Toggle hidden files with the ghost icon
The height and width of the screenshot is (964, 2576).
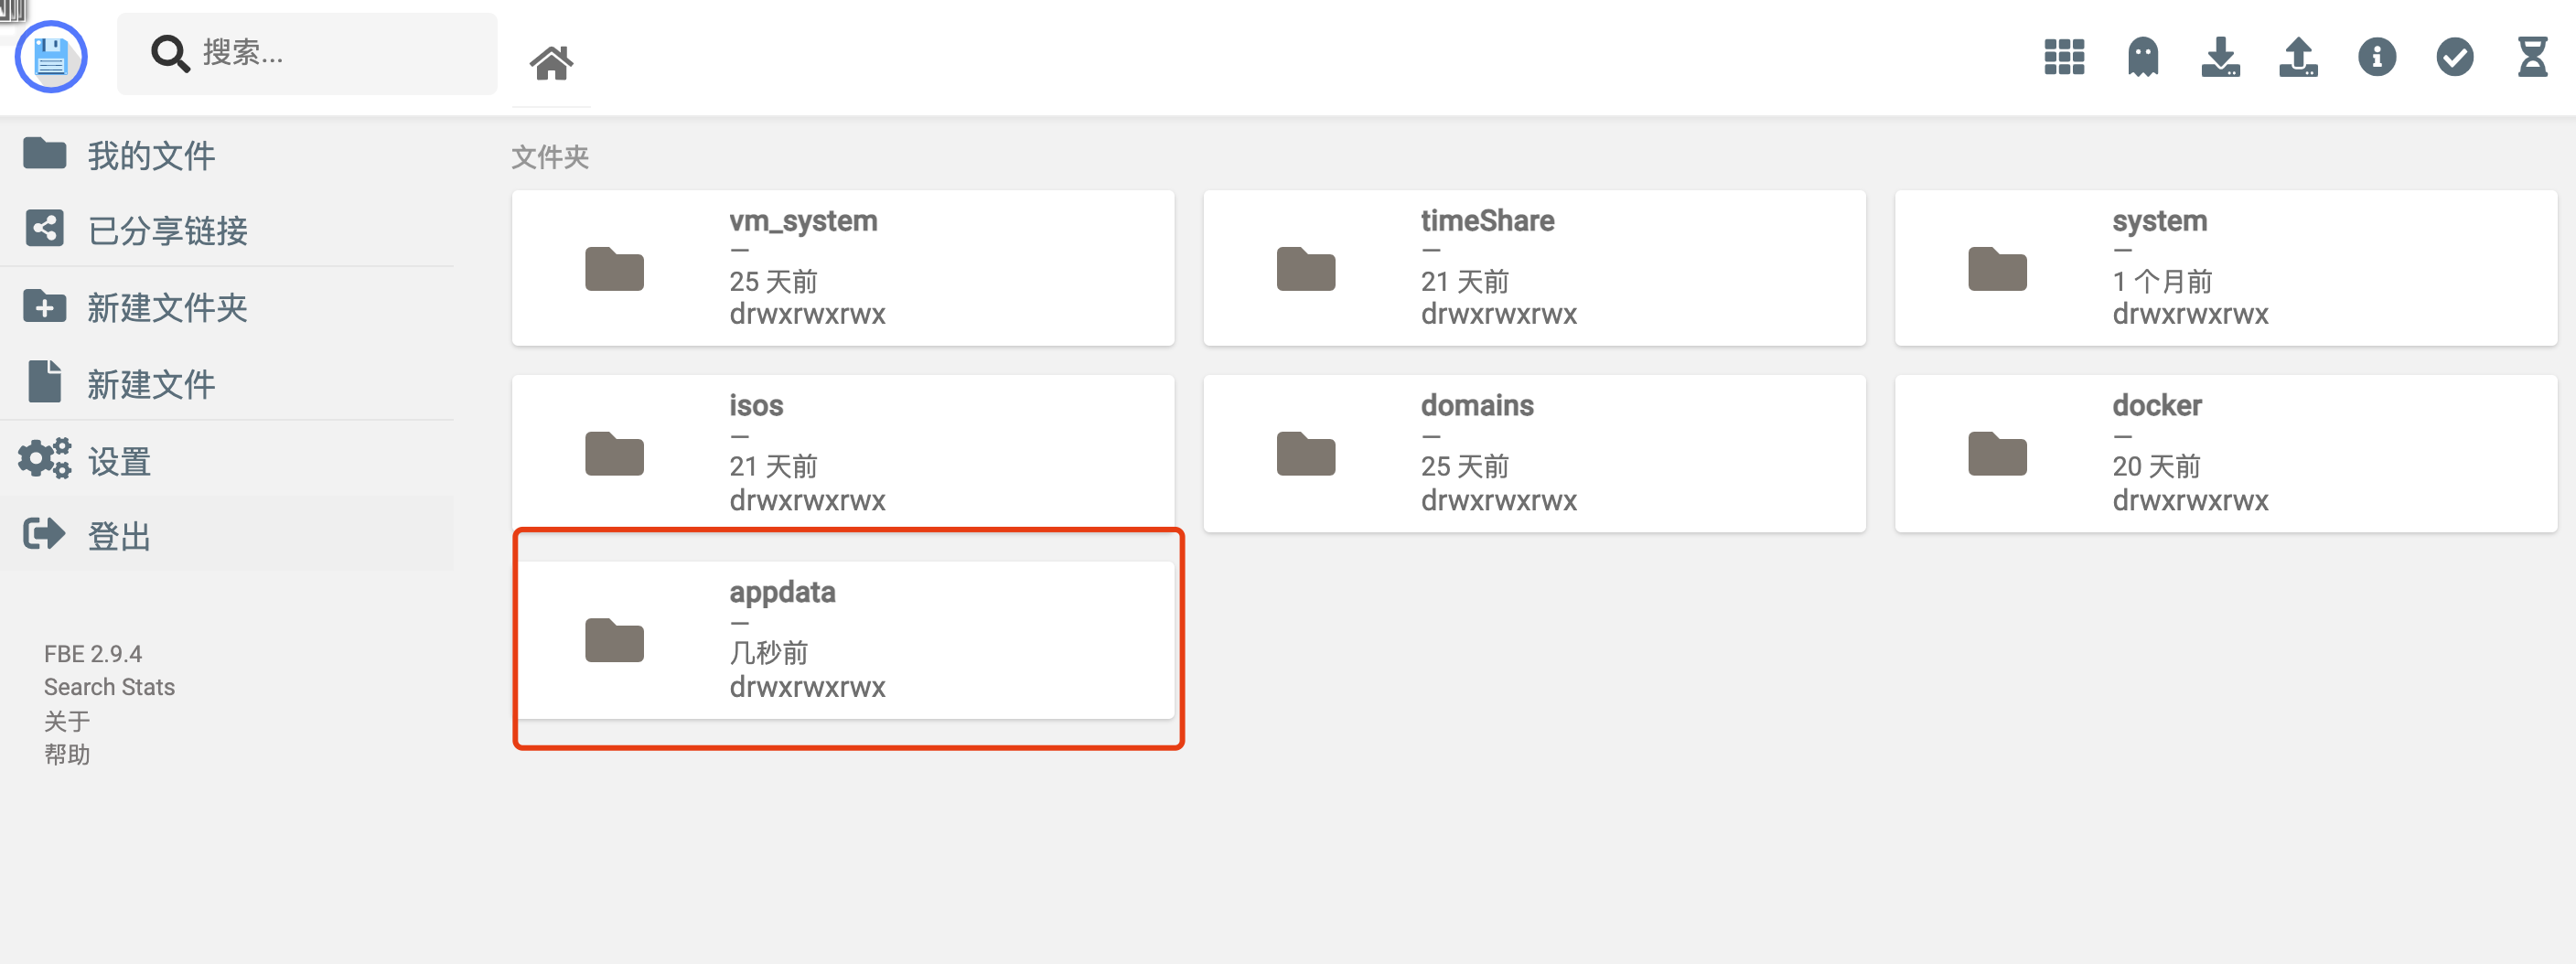[2143, 57]
